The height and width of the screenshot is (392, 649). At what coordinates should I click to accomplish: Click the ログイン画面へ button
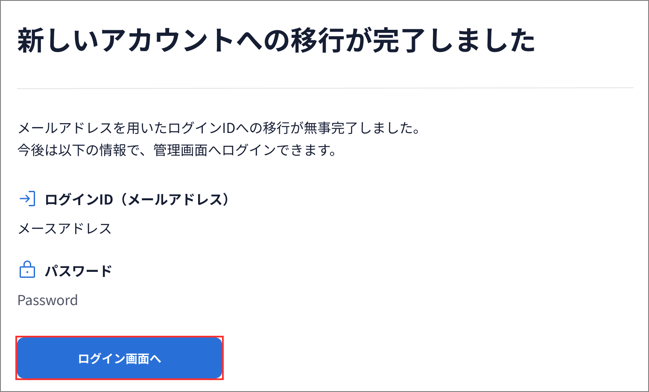tap(120, 358)
